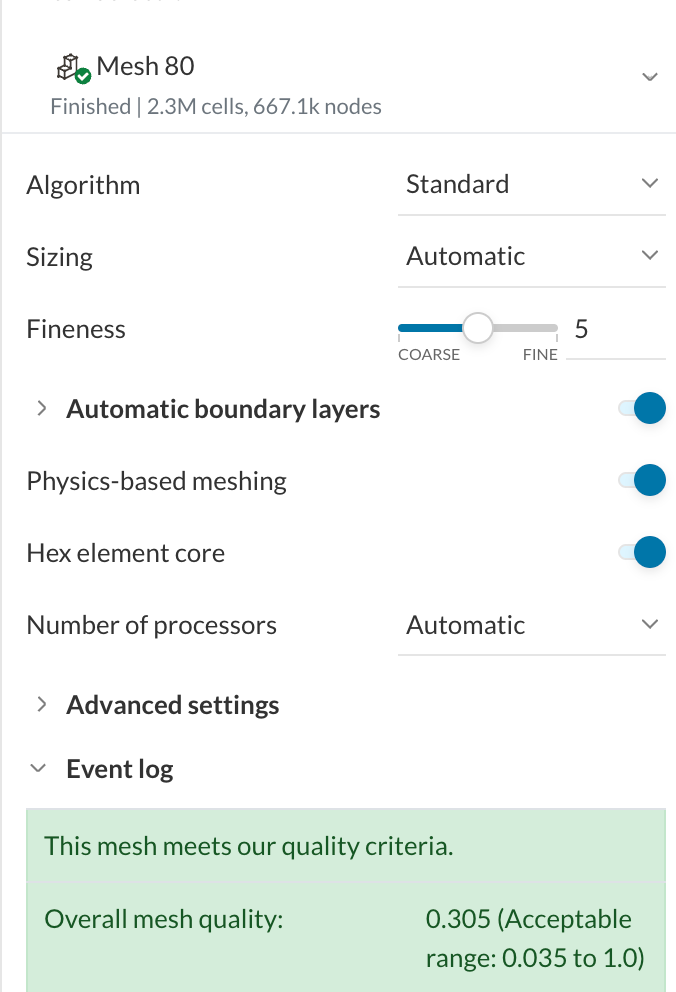Image resolution: width=676 pixels, height=992 pixels.
Task: Select the Mesh 80 title
Action: coord(145,67)
